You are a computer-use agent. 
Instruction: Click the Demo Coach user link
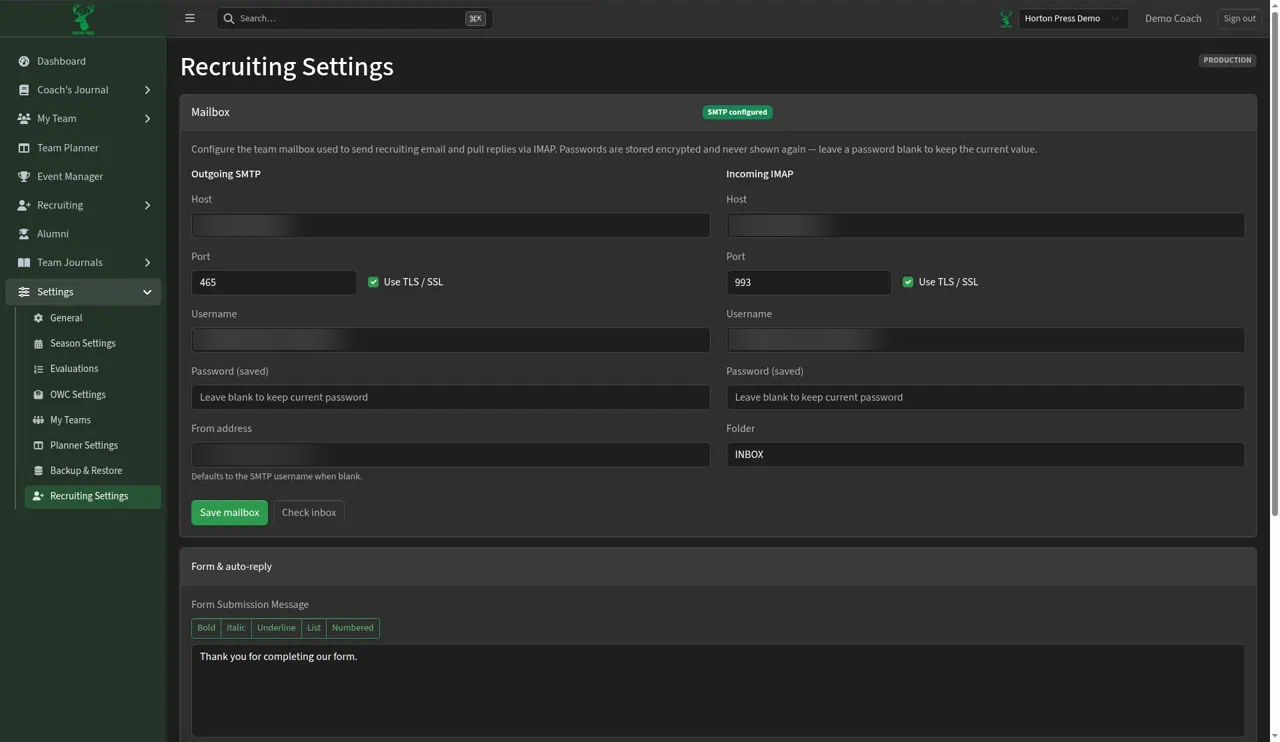(1173, 18)
